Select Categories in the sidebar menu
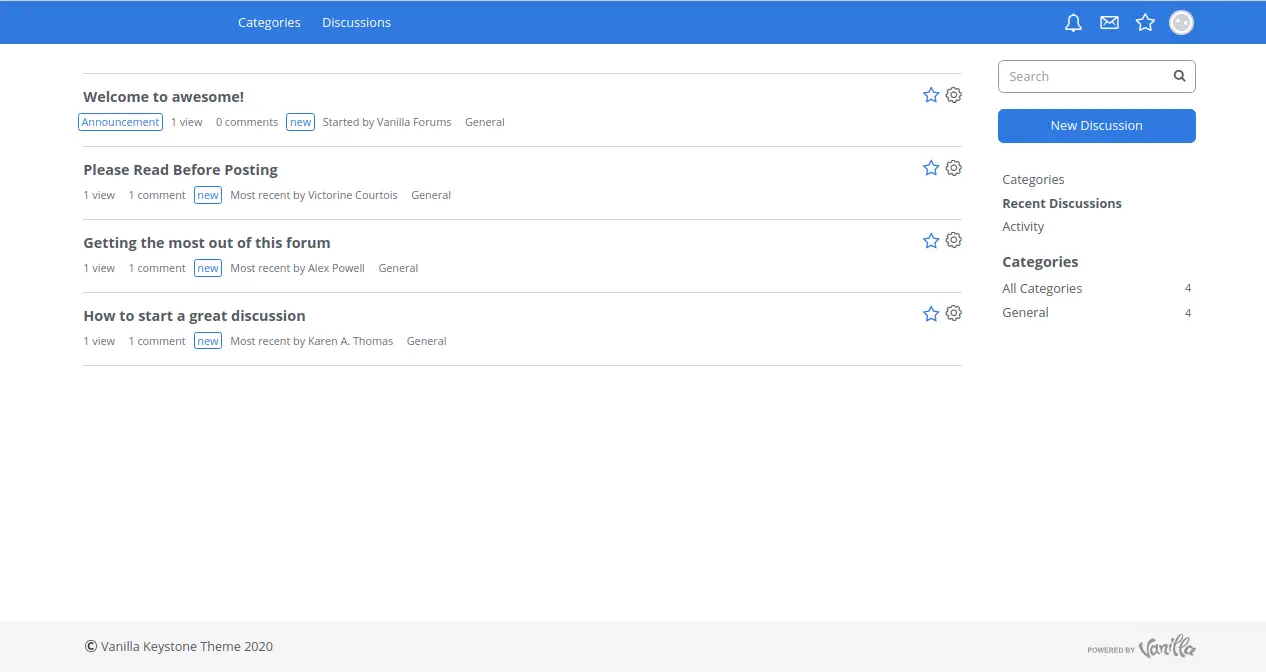 [x=1033, y=180]
